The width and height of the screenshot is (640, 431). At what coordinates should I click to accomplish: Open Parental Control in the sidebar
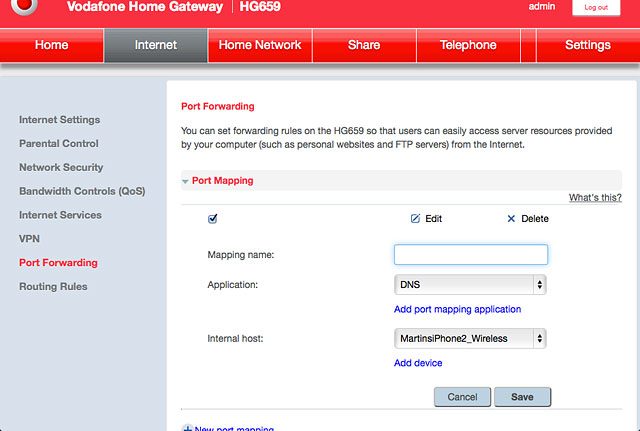[59, 144]
